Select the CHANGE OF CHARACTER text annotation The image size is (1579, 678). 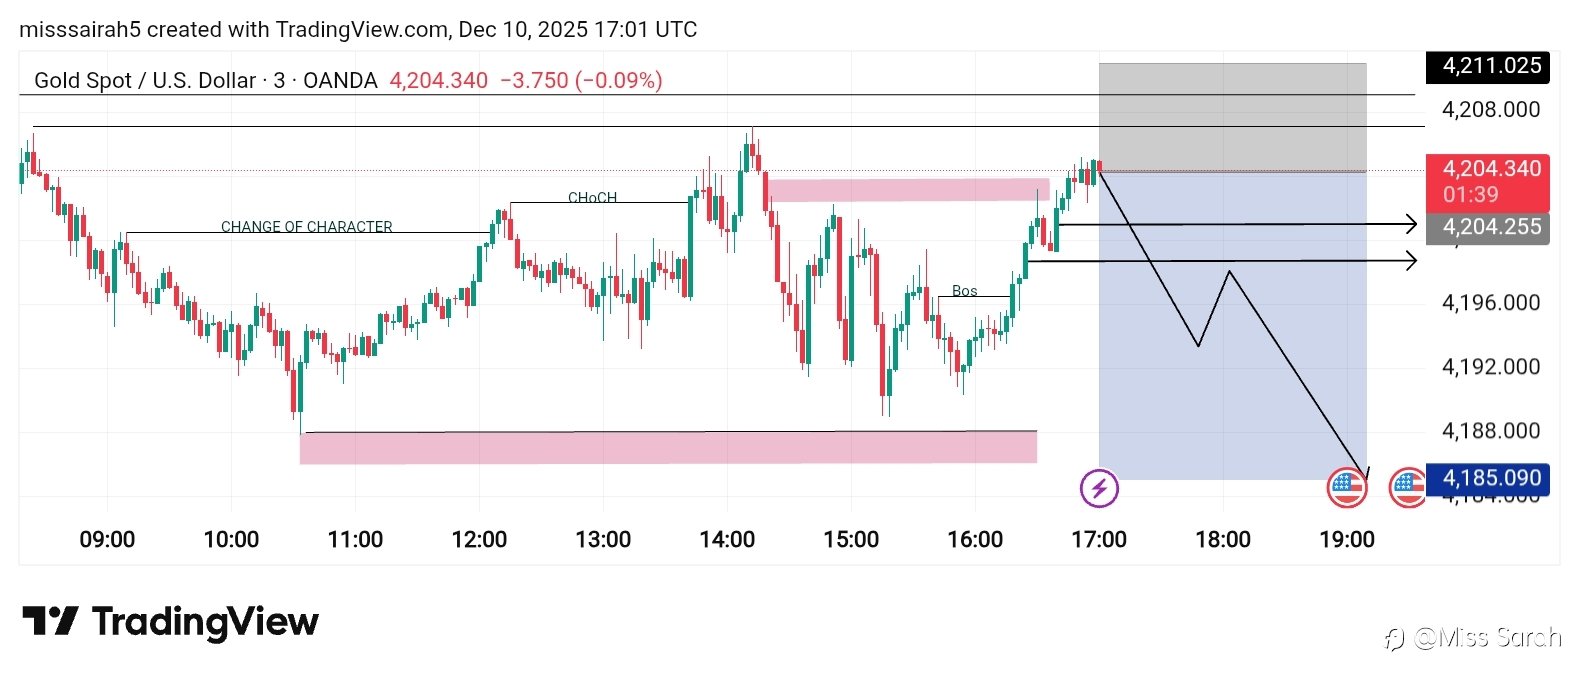[x=306, y=227]
